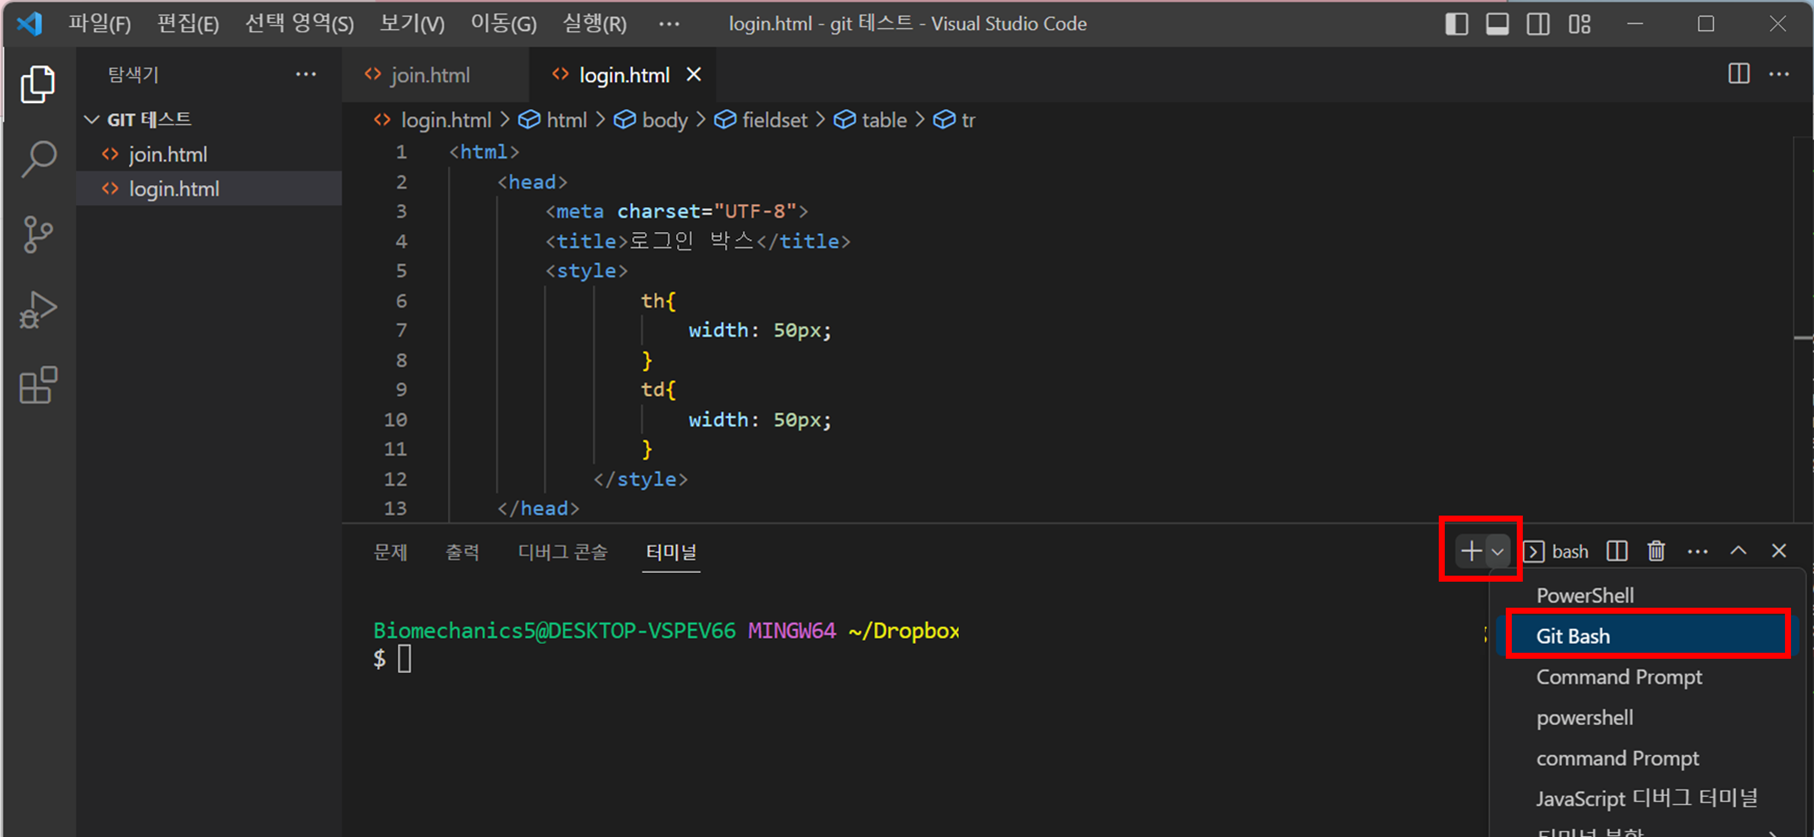Click the 탐색기 panel header

[x=133, y=74]
